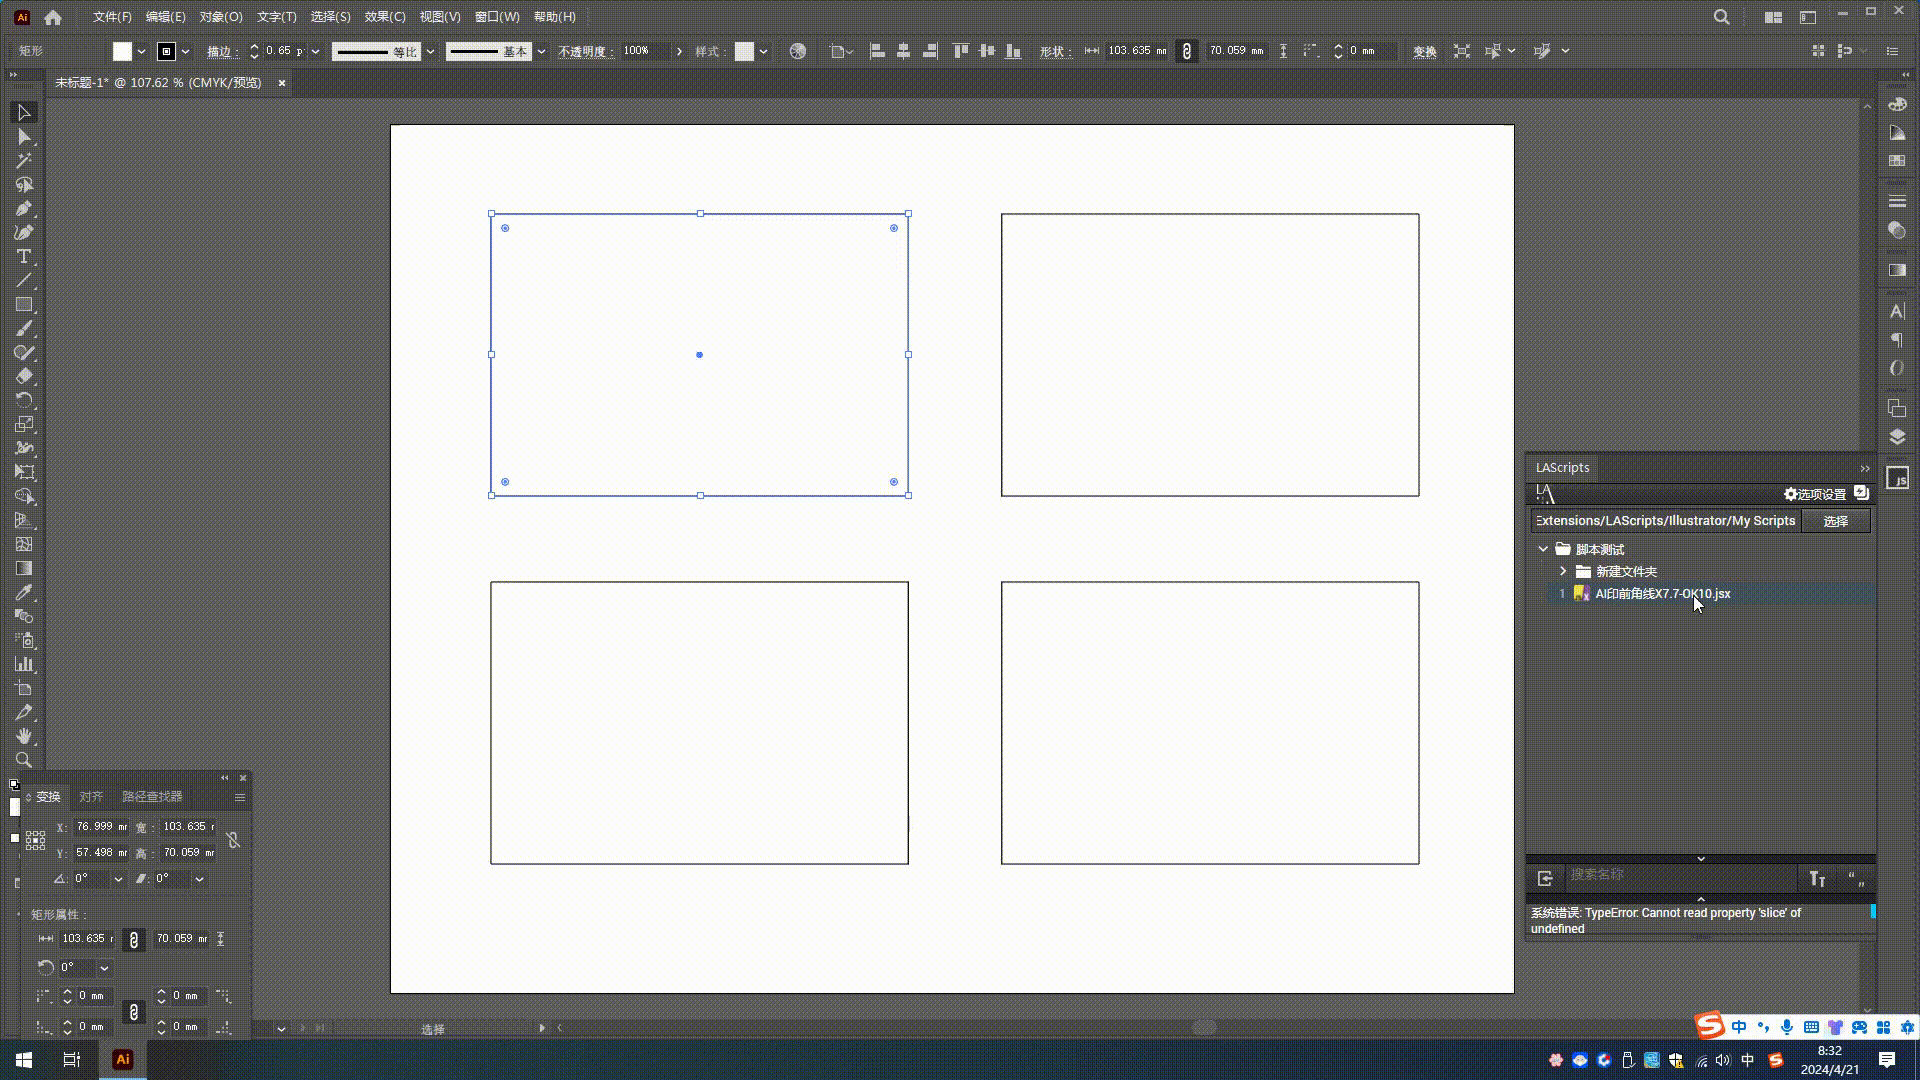Viewport: 1920px width, 1080px height.
Task: Select the Hand tool
Action: click(24, 736)
